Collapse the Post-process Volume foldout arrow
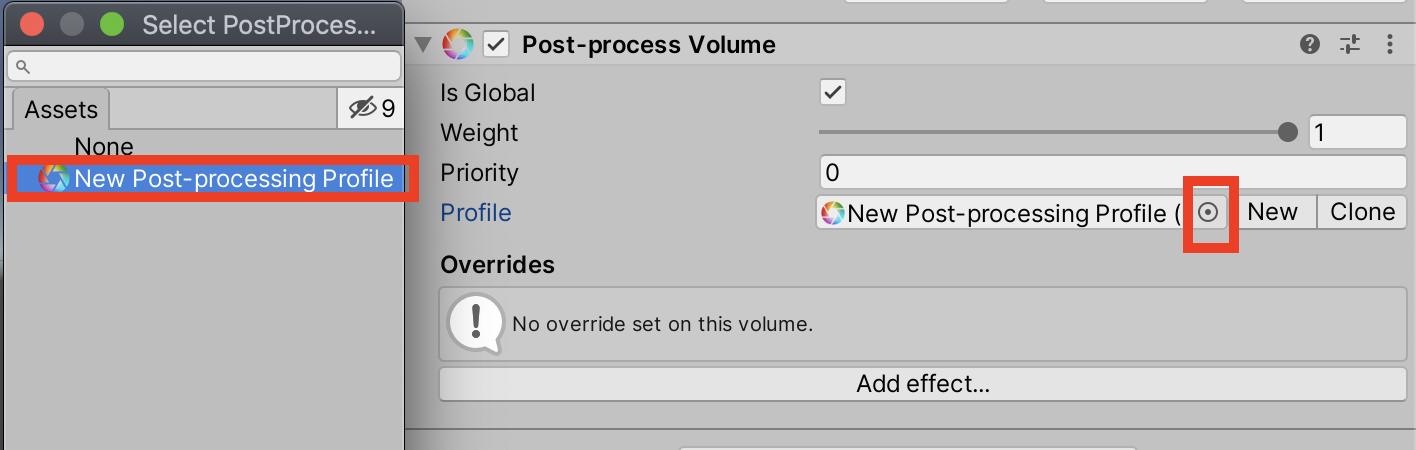The image size is (1416, 450). point(424,45)
